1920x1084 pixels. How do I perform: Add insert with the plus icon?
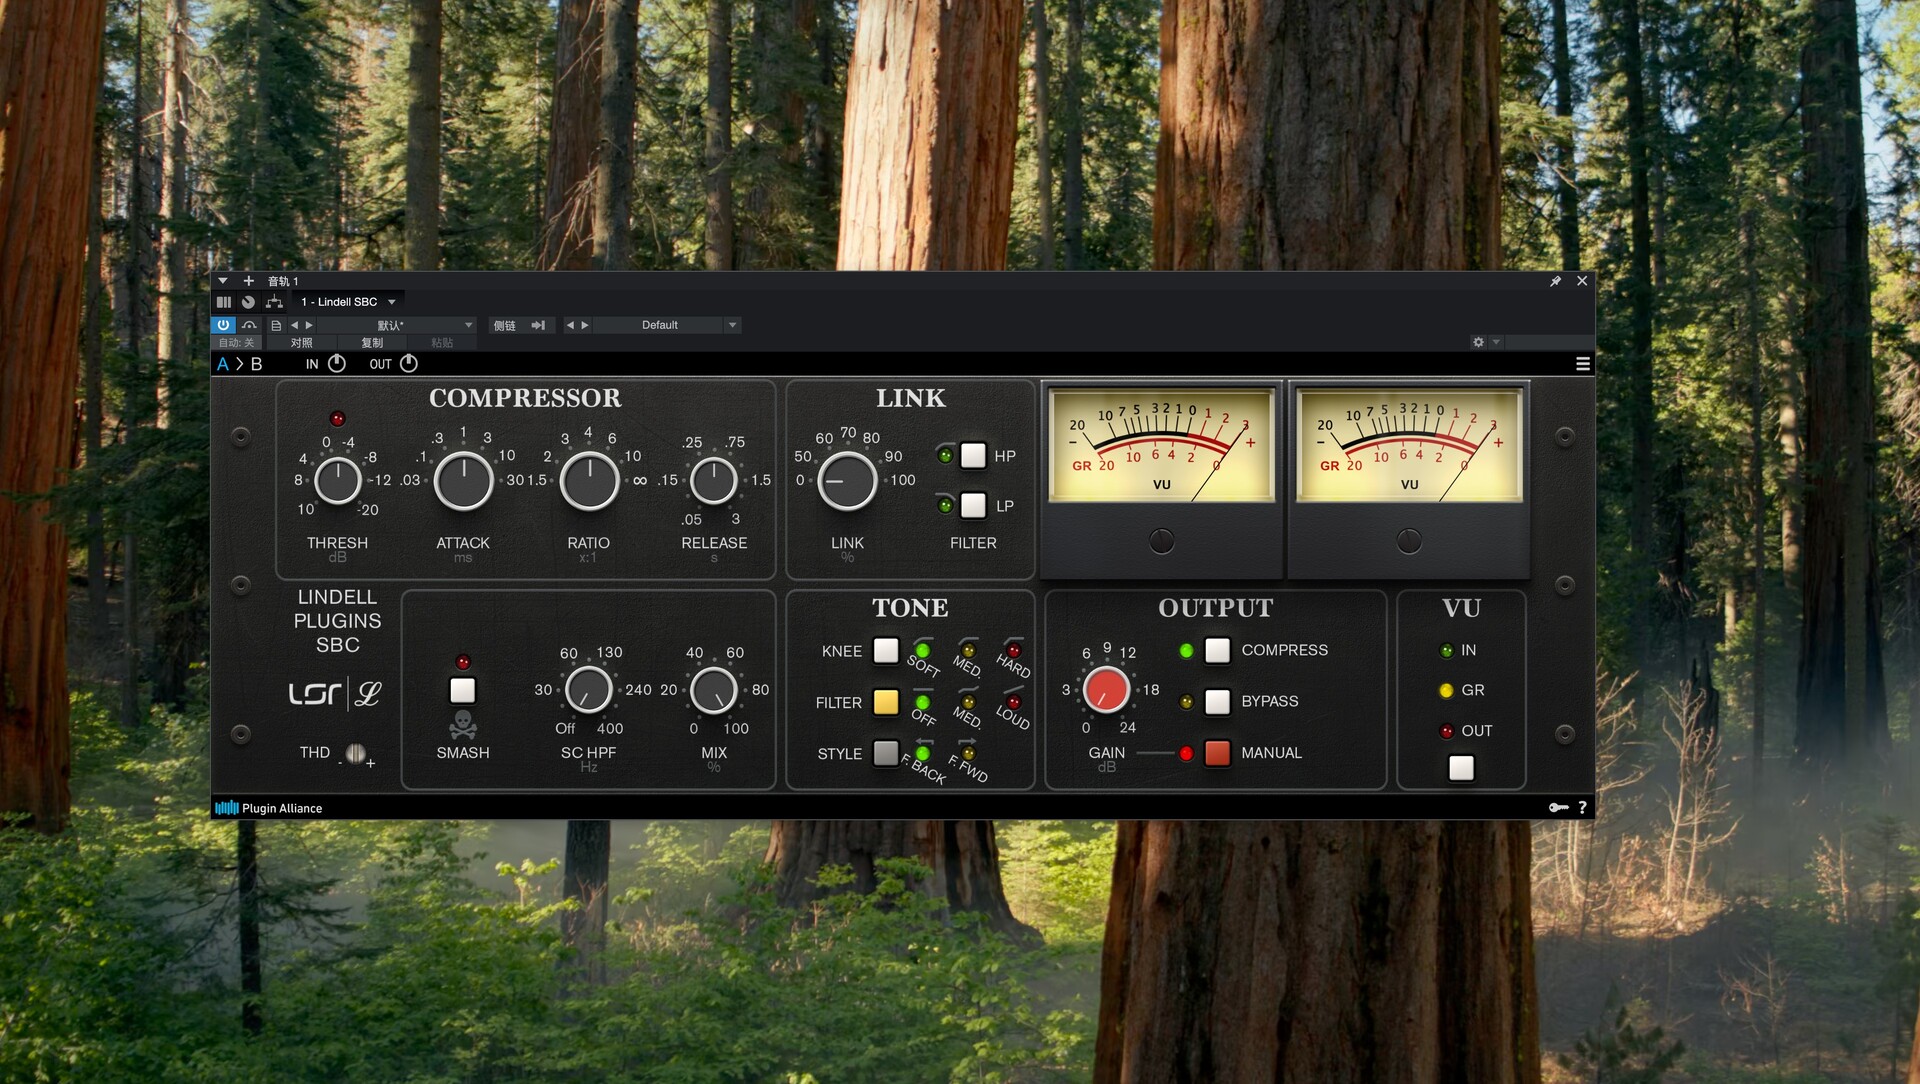(249, 281)
